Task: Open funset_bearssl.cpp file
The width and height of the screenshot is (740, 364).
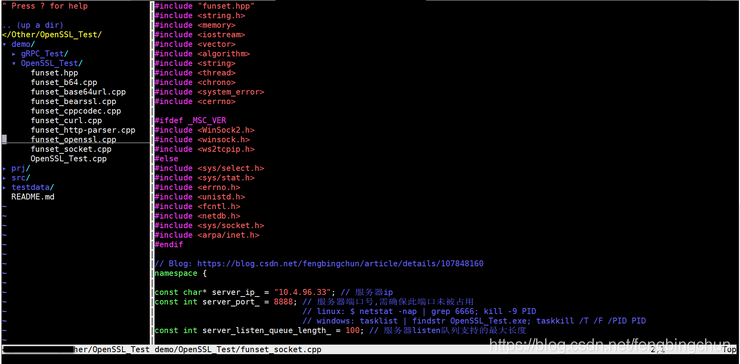Action: (73, 102)
